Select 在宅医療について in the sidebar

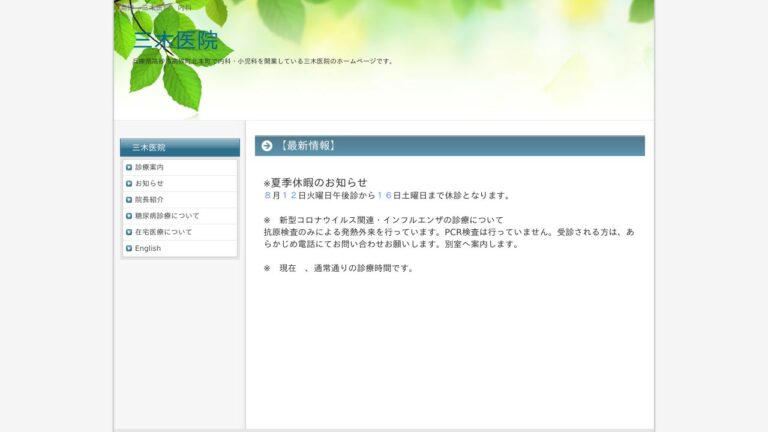164,231
